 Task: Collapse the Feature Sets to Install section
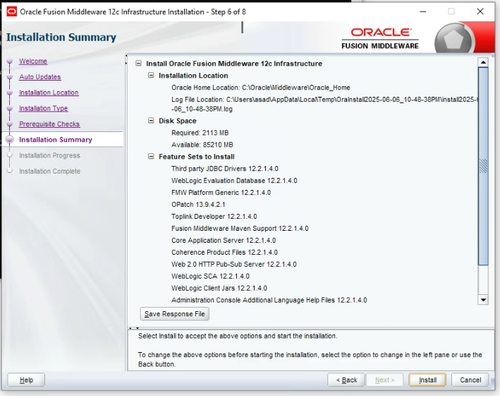151,156
